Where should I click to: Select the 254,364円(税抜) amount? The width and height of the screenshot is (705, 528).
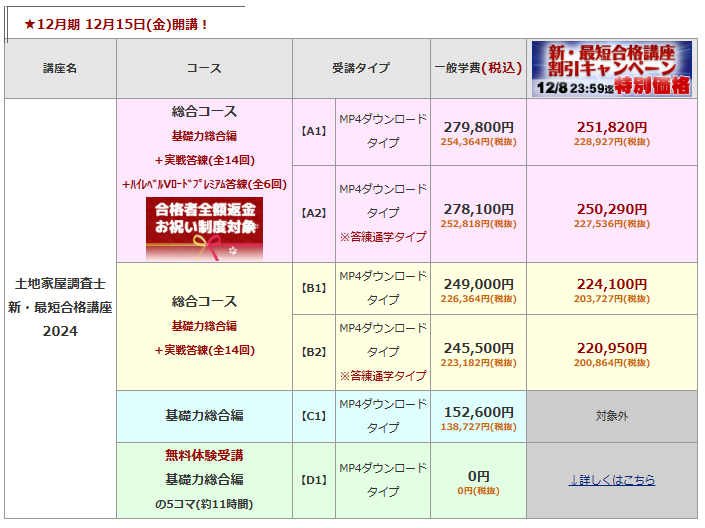tap(478, 142)
